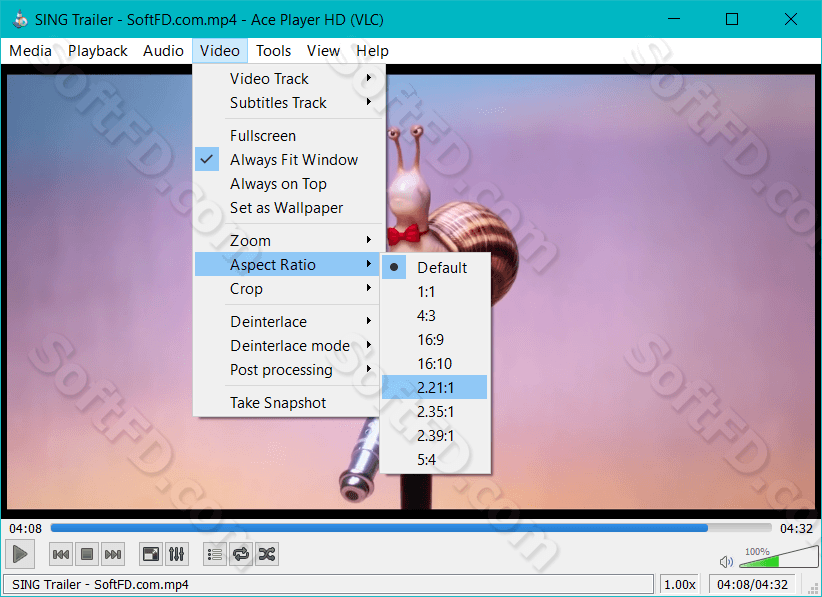Viewport: 822px width, 597px height.
Task: Select the Aspect Ratio submenu entry
Action: coord(287,265)
